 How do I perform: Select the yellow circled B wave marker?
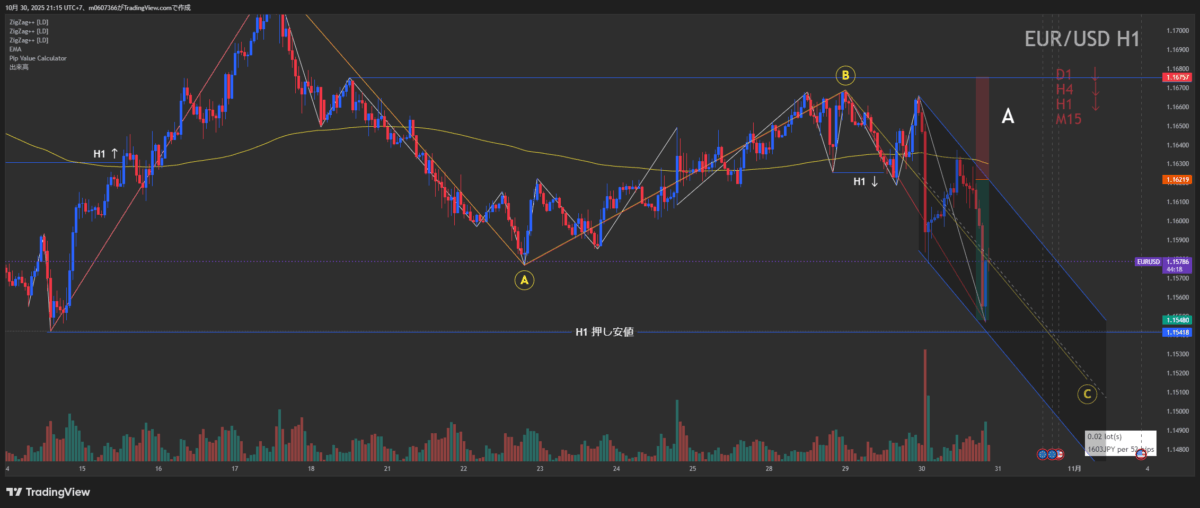845,75
